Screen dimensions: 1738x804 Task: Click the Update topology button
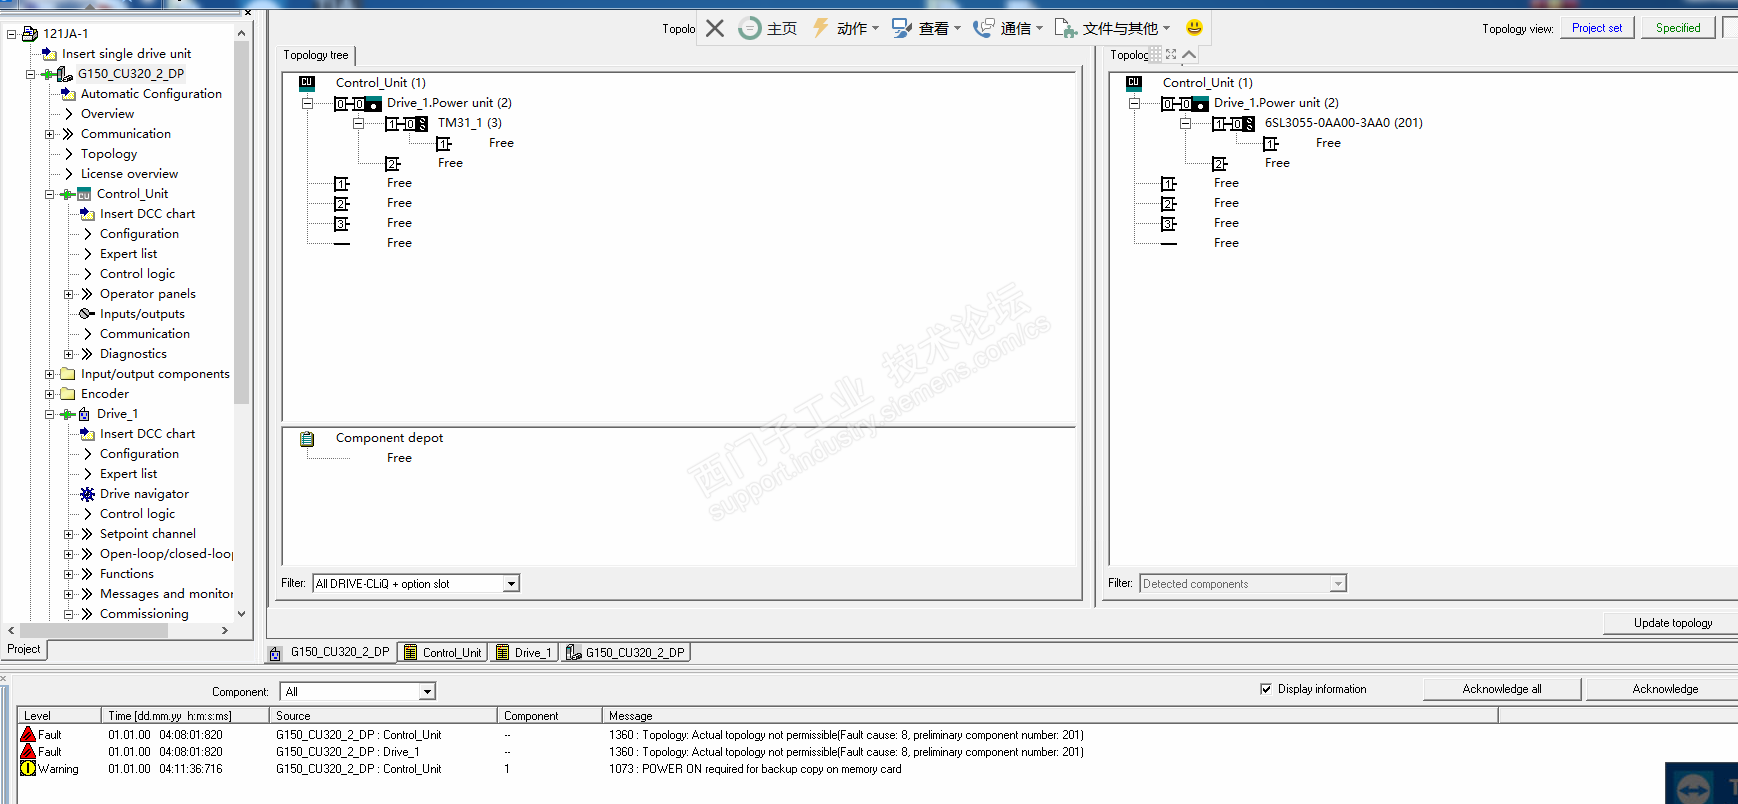1672,623
